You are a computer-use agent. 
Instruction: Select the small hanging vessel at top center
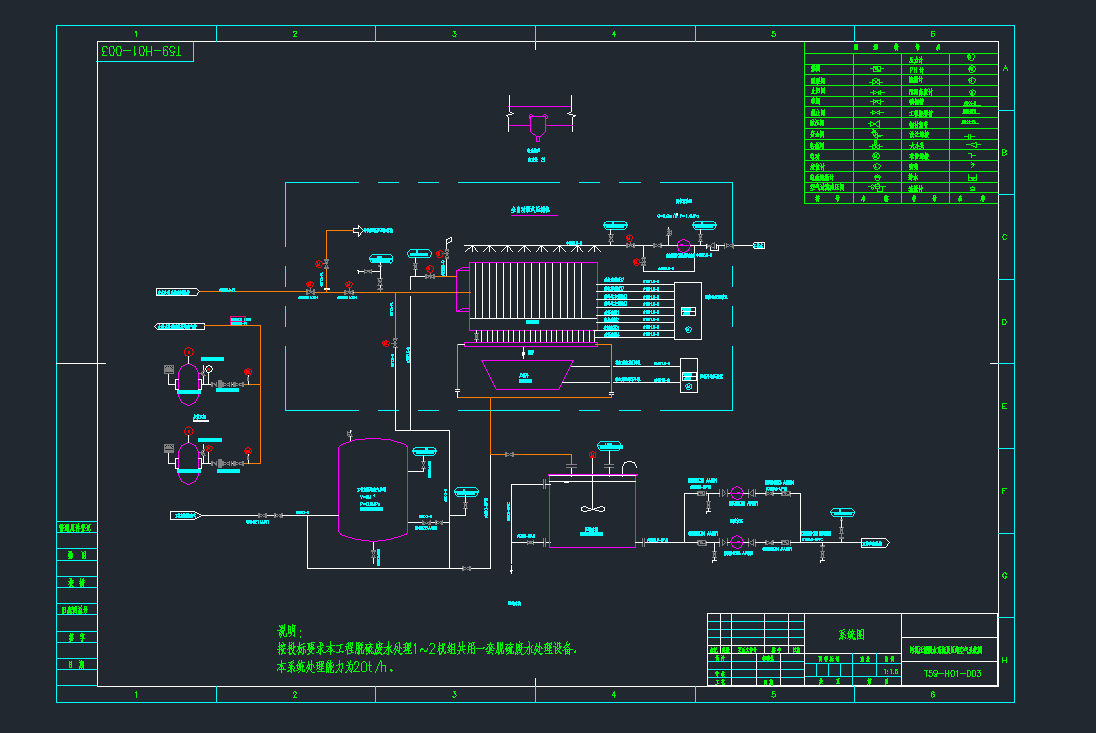coord(538,124)
